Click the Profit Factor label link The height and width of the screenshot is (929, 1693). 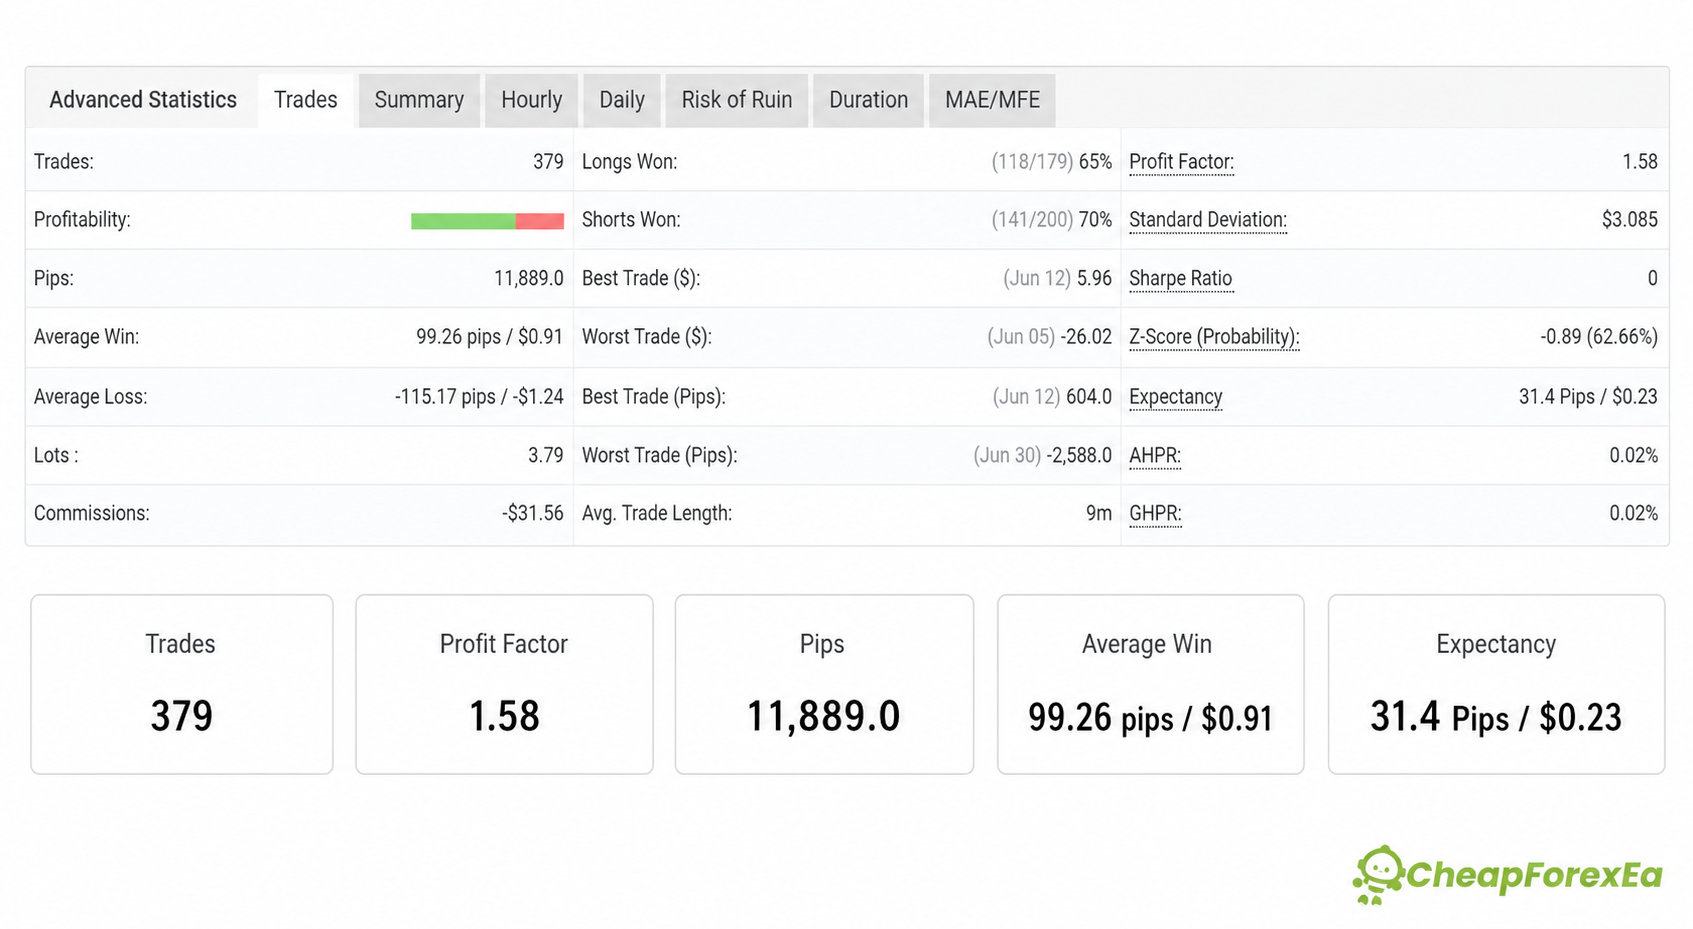tap(1181, 162)
